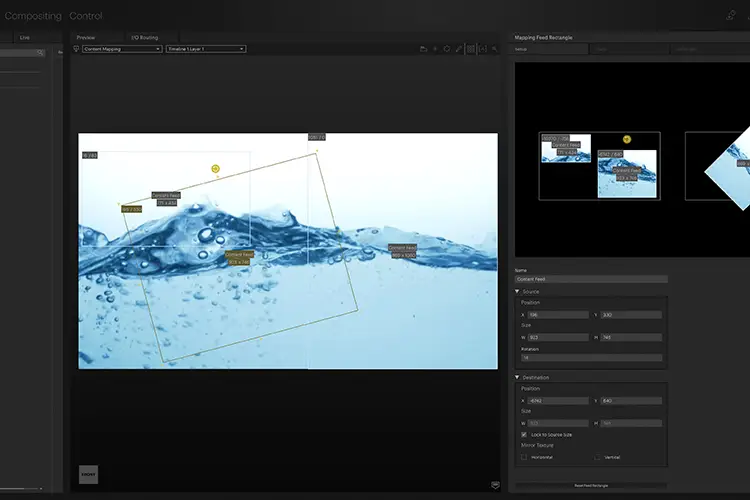The height and width of the screenshot is (500, 750).
Task: Click the gear settings icon in preview toolbar
Action: (447, 49)
